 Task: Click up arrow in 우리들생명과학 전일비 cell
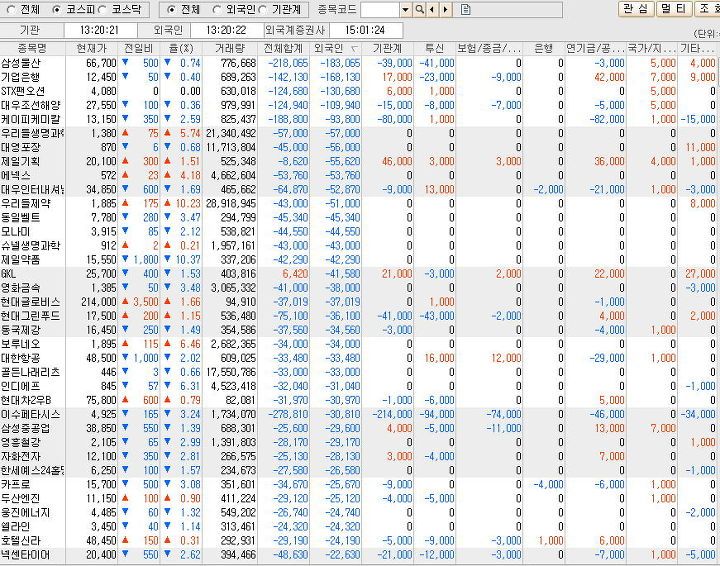coord(125,133)
